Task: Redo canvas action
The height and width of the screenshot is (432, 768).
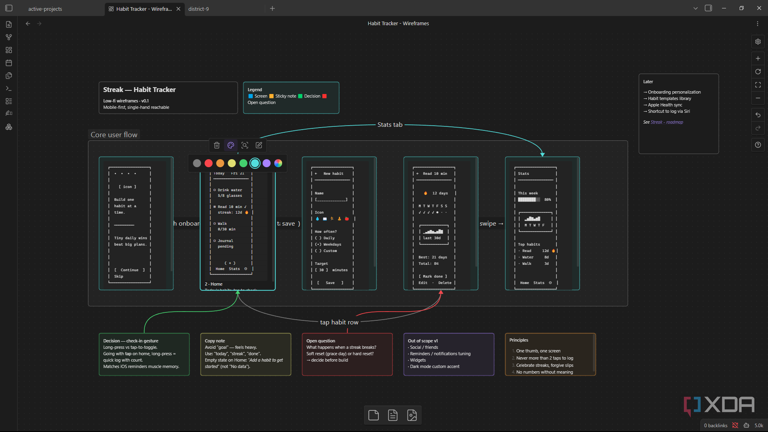Action: point(758,128)
